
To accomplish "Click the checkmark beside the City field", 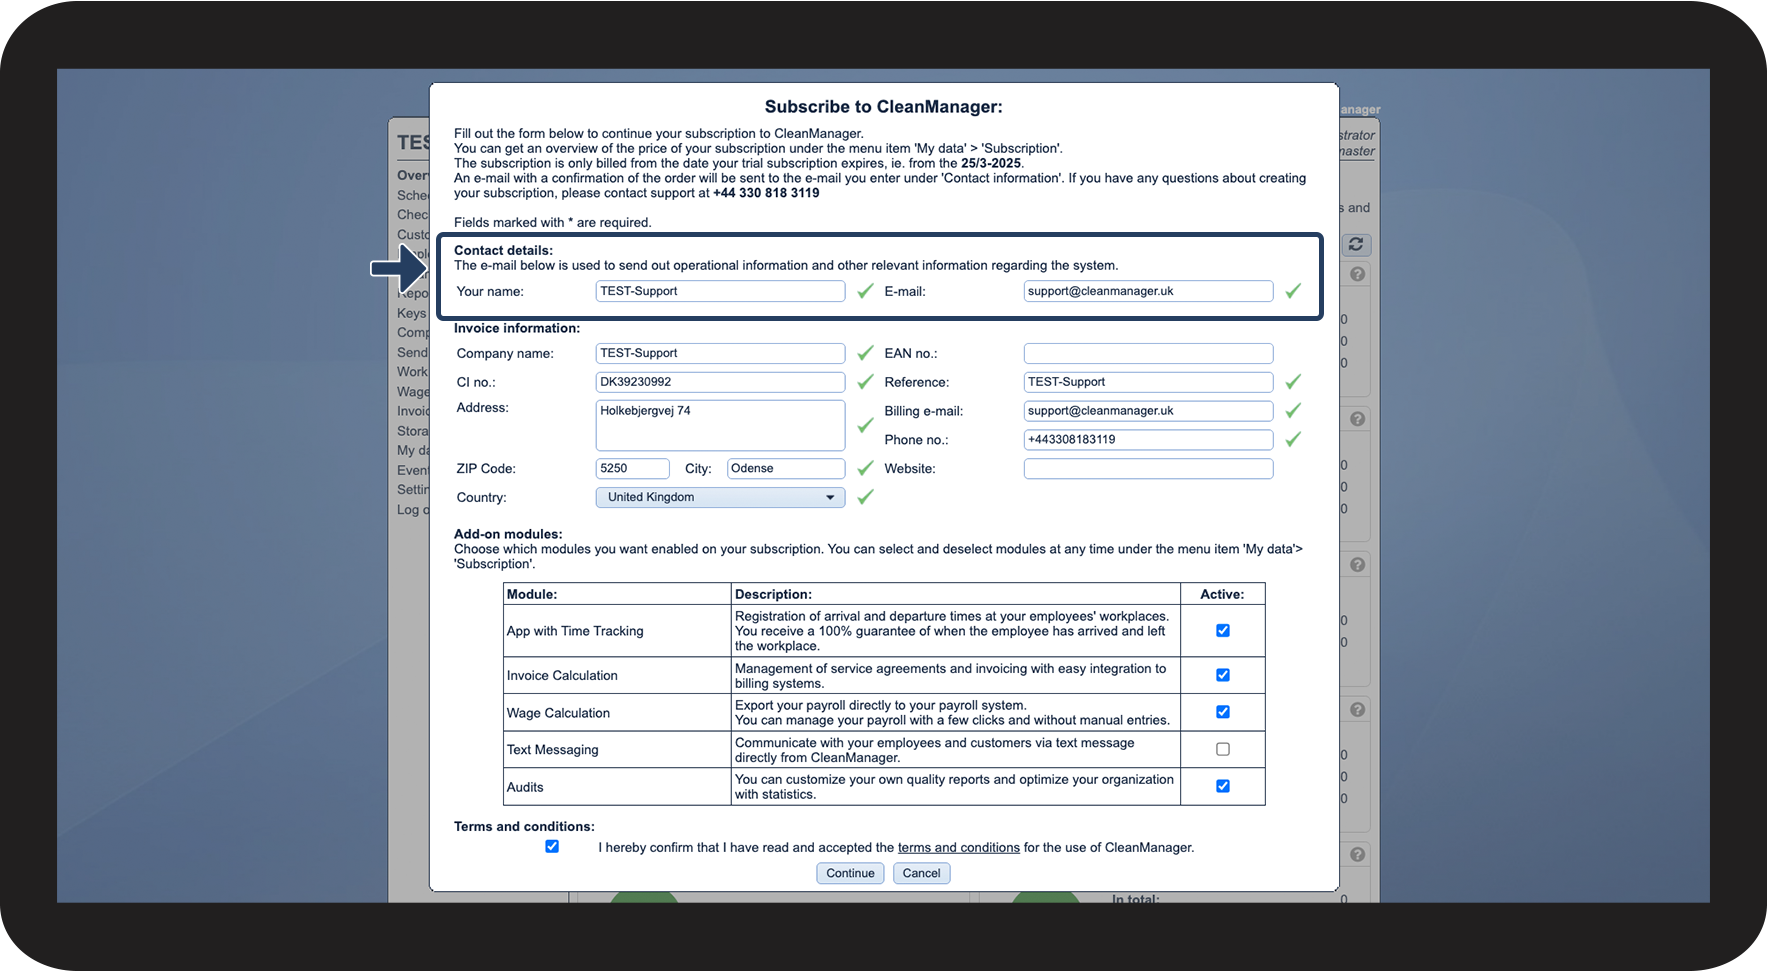I will pyautogui.click(x=865, y=468).
